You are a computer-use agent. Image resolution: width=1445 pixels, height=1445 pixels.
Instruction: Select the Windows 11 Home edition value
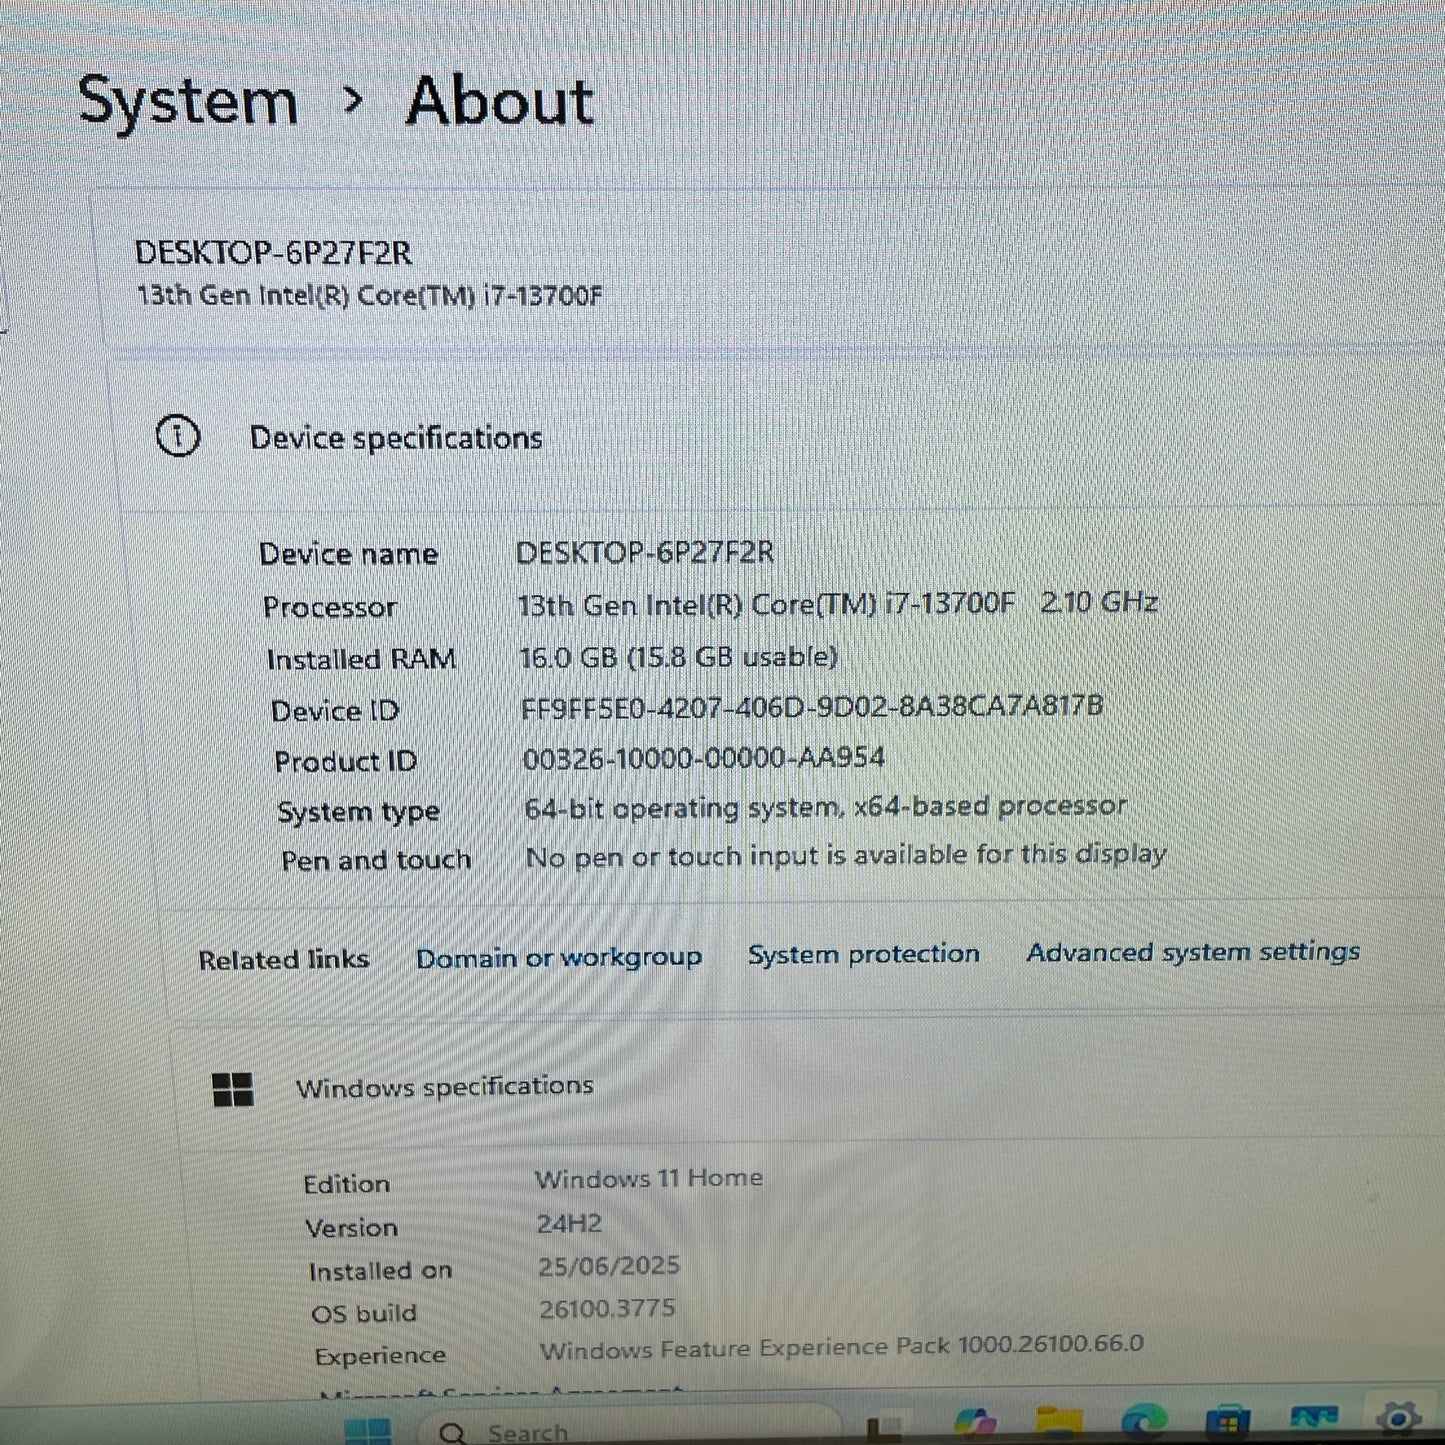click(649, 1179)
